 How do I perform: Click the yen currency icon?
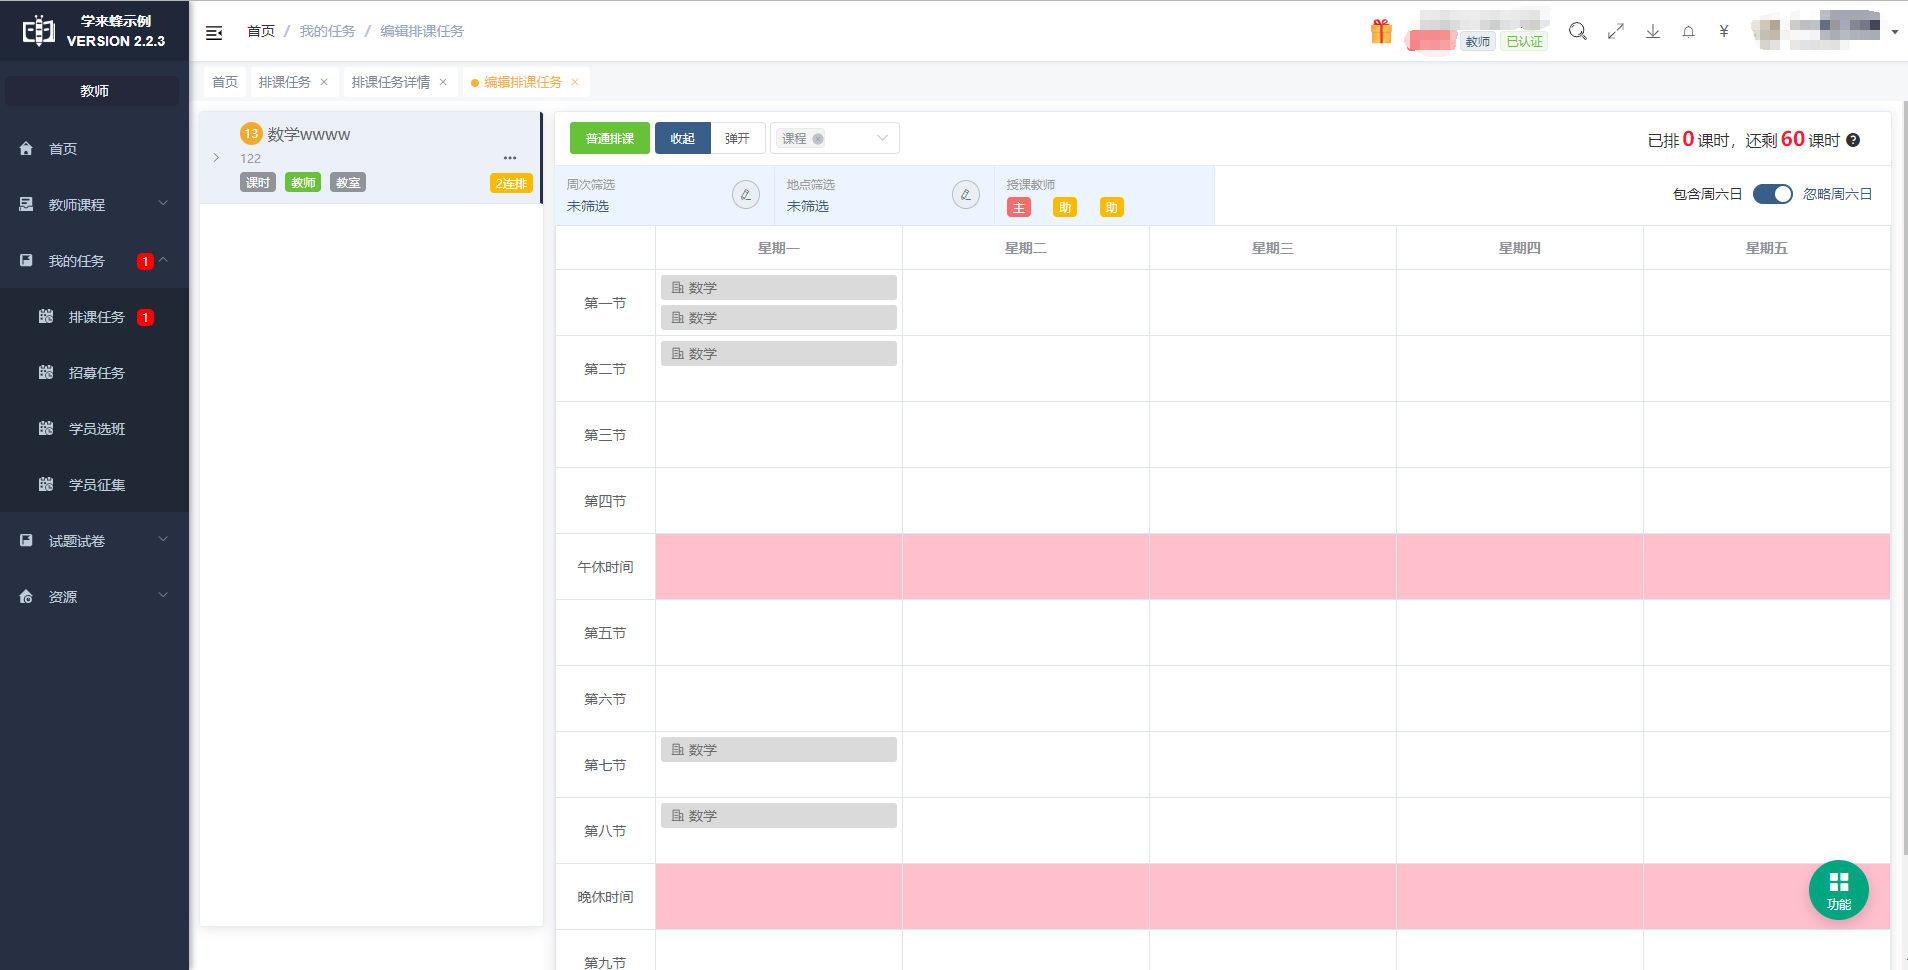[x=1724, y=32]
